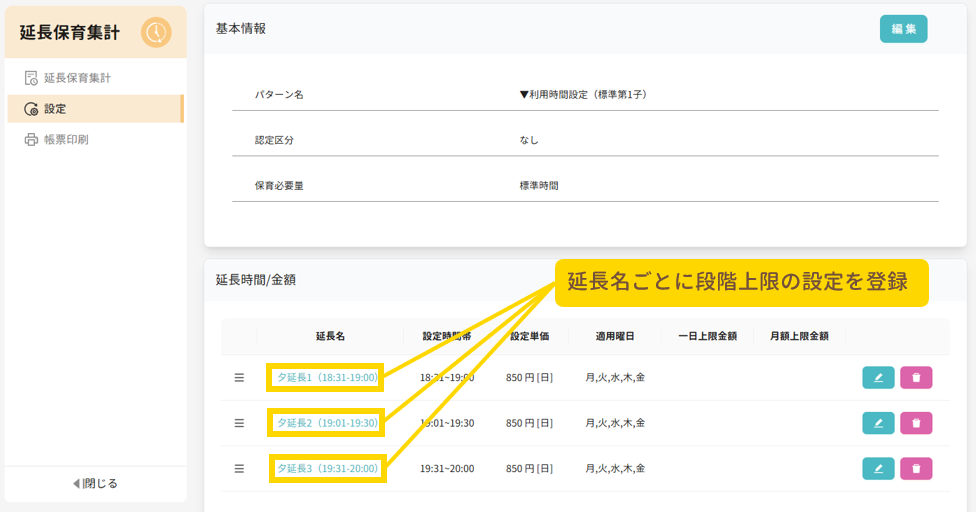The width and height of the screenshot is (976, 512).
Task: Collapse the sidebar with 閉じる
Action: pyautogui.click(x=95, y=483)
